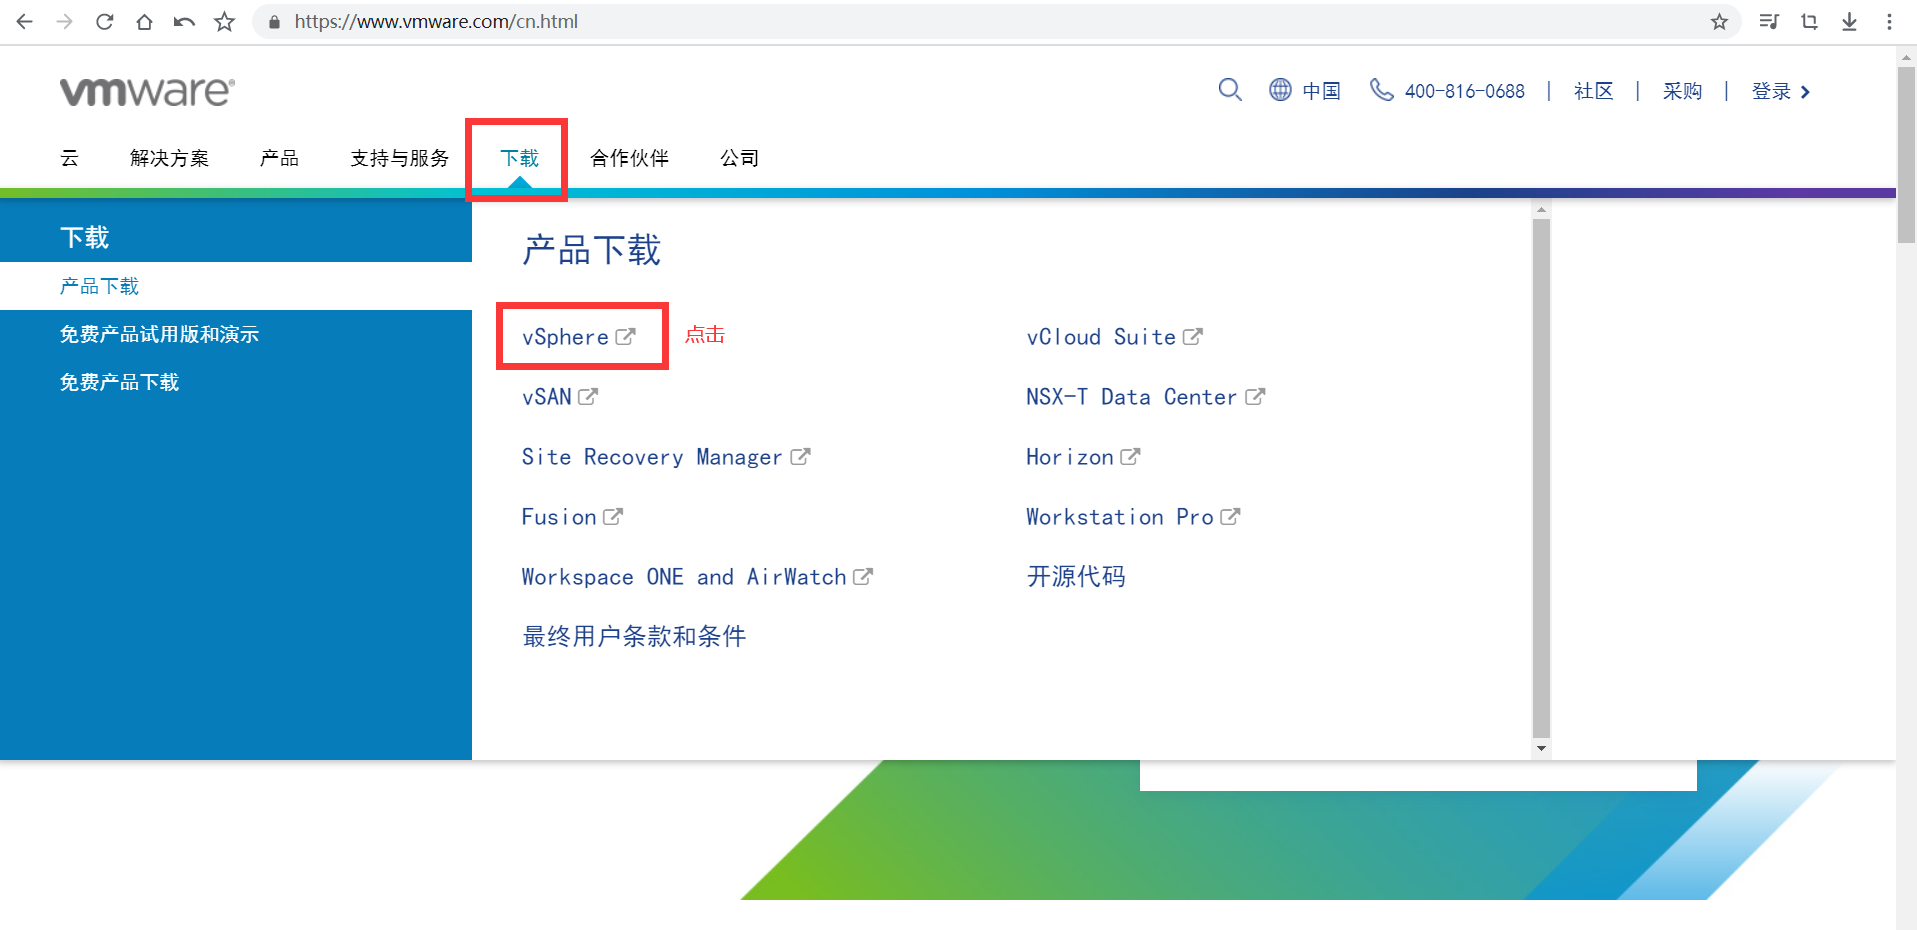Reload the page with the refresh icon
Viewport: 1917px width, 930px height.
click(105, 21)
